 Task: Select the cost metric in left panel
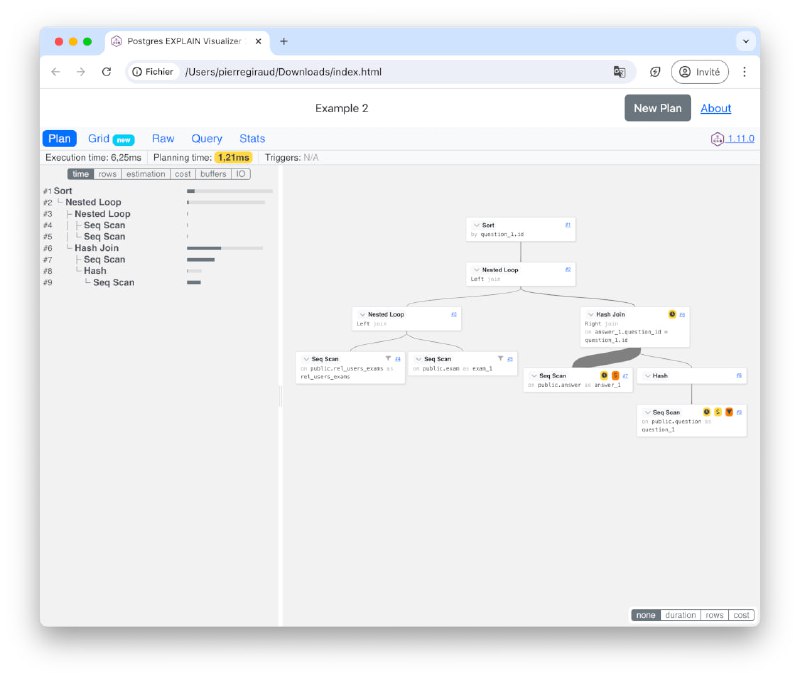183,174
